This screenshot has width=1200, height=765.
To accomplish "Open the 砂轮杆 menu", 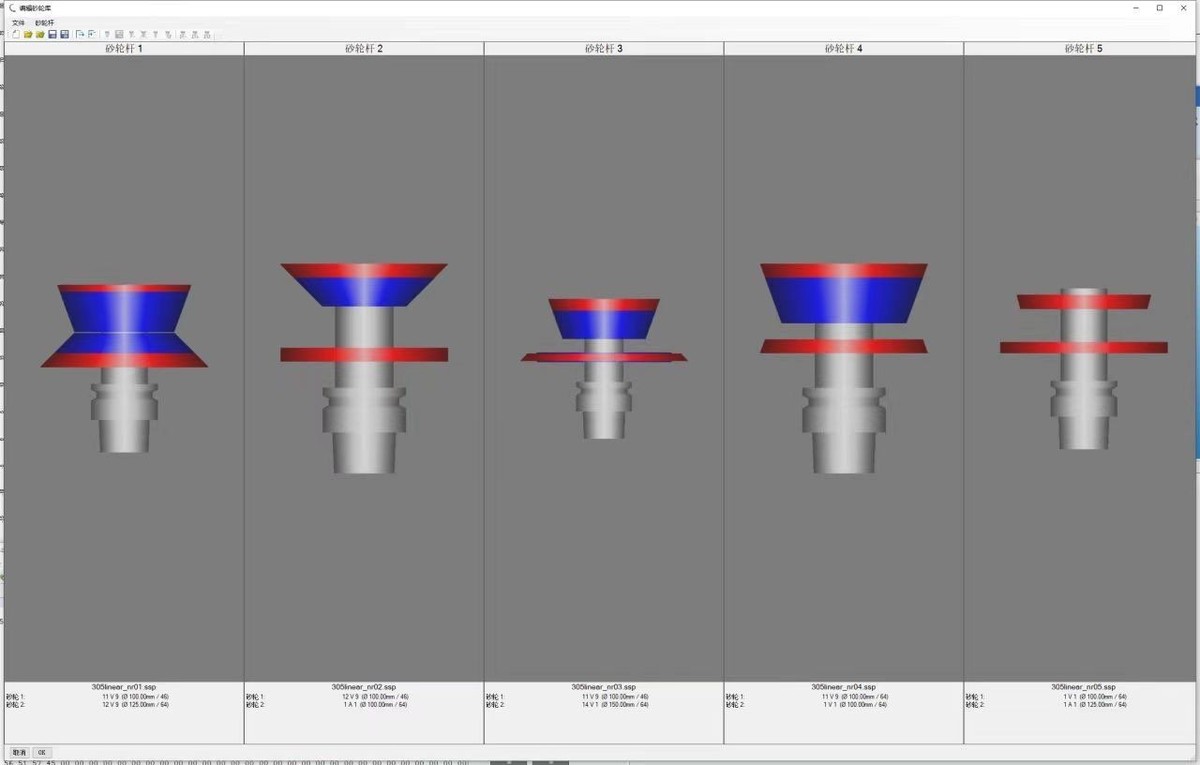I will click(44, 23).
